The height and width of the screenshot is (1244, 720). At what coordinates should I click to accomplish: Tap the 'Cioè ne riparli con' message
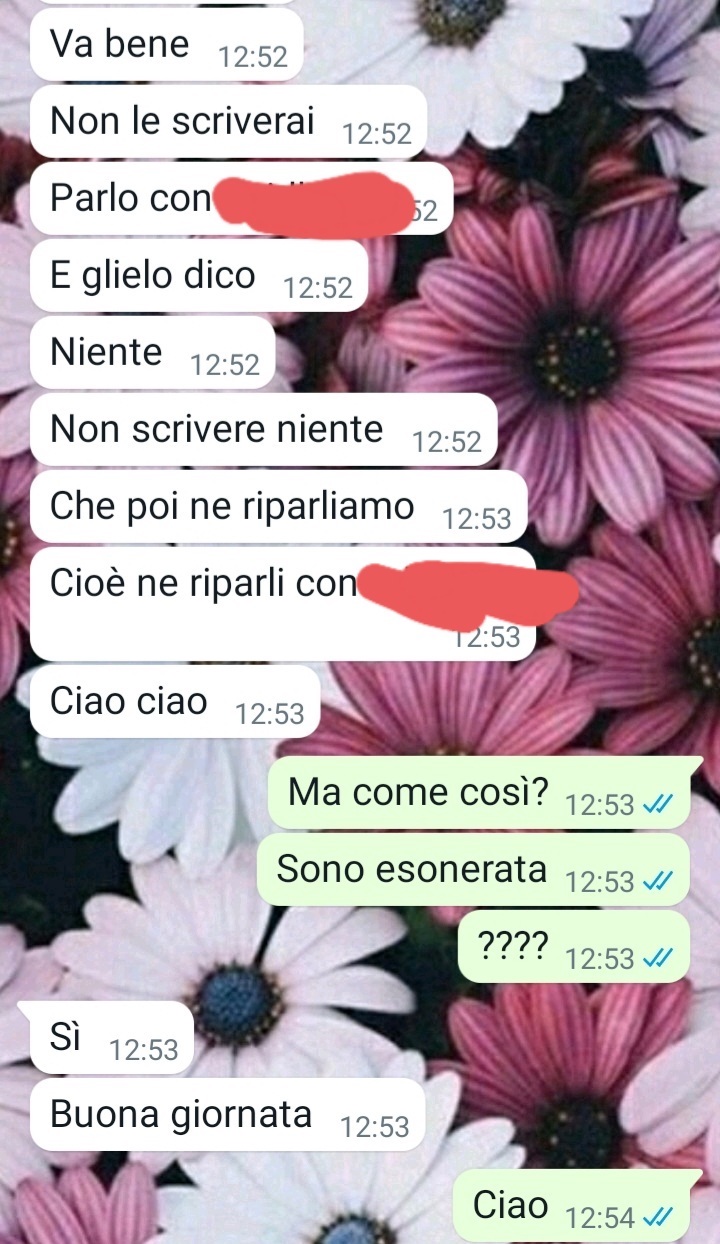point(283,604)
